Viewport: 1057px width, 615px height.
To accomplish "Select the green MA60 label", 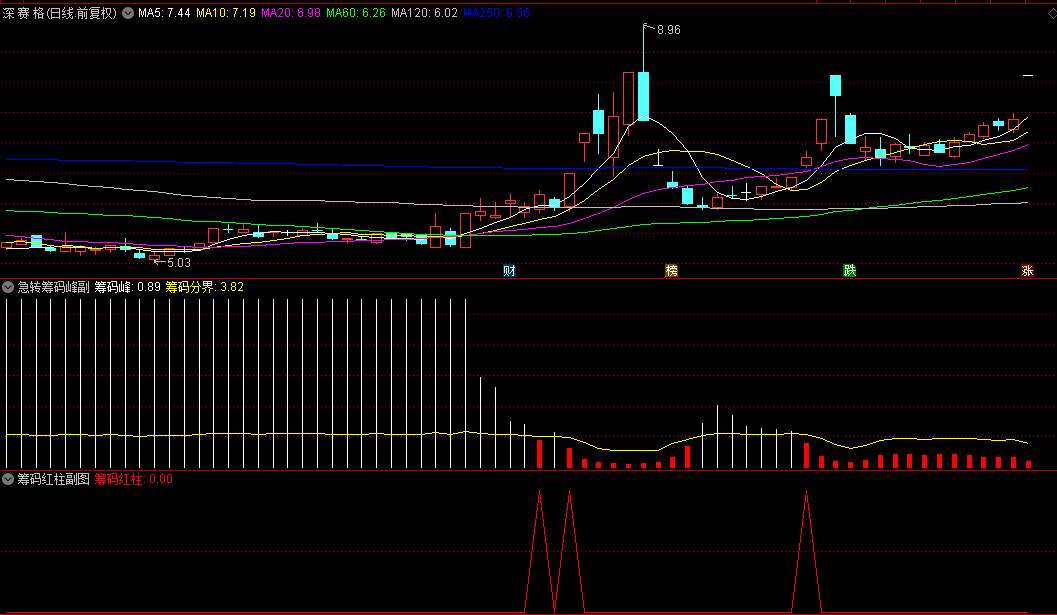I will tap(356, 14).
